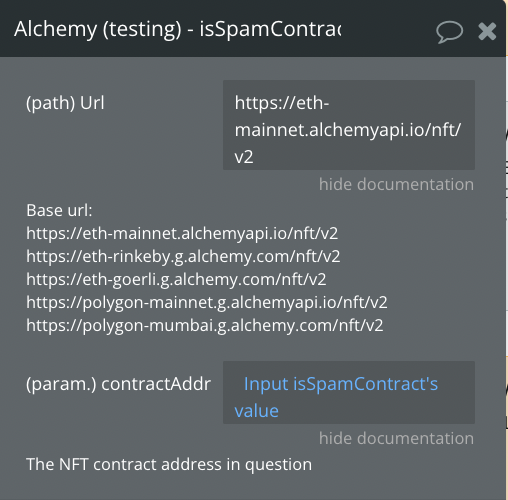The width and height of the screenshot is (508, 500).
Task: Select the polygon-mumbai.g.alchemy.com documentation line
Action: (x=205, y=325)
